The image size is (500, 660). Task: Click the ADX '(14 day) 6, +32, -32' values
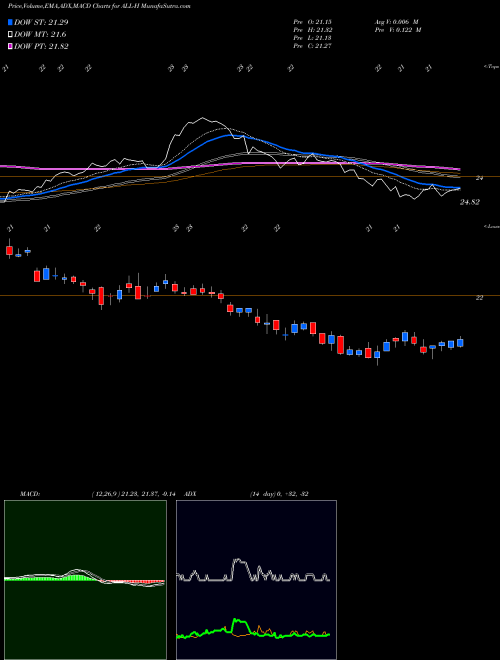[x=279, y=494]
